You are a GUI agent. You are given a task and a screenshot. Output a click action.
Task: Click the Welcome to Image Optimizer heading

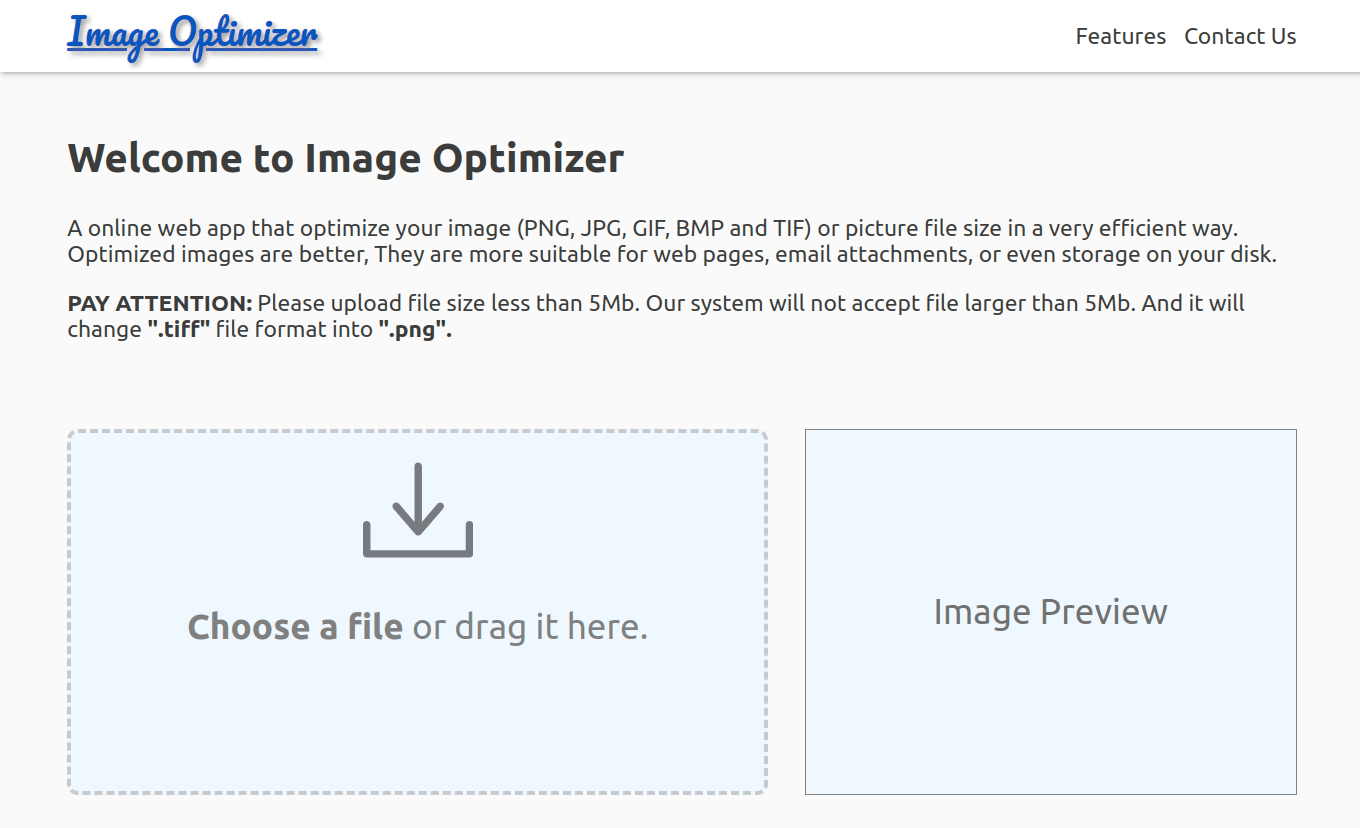[345, 158]
